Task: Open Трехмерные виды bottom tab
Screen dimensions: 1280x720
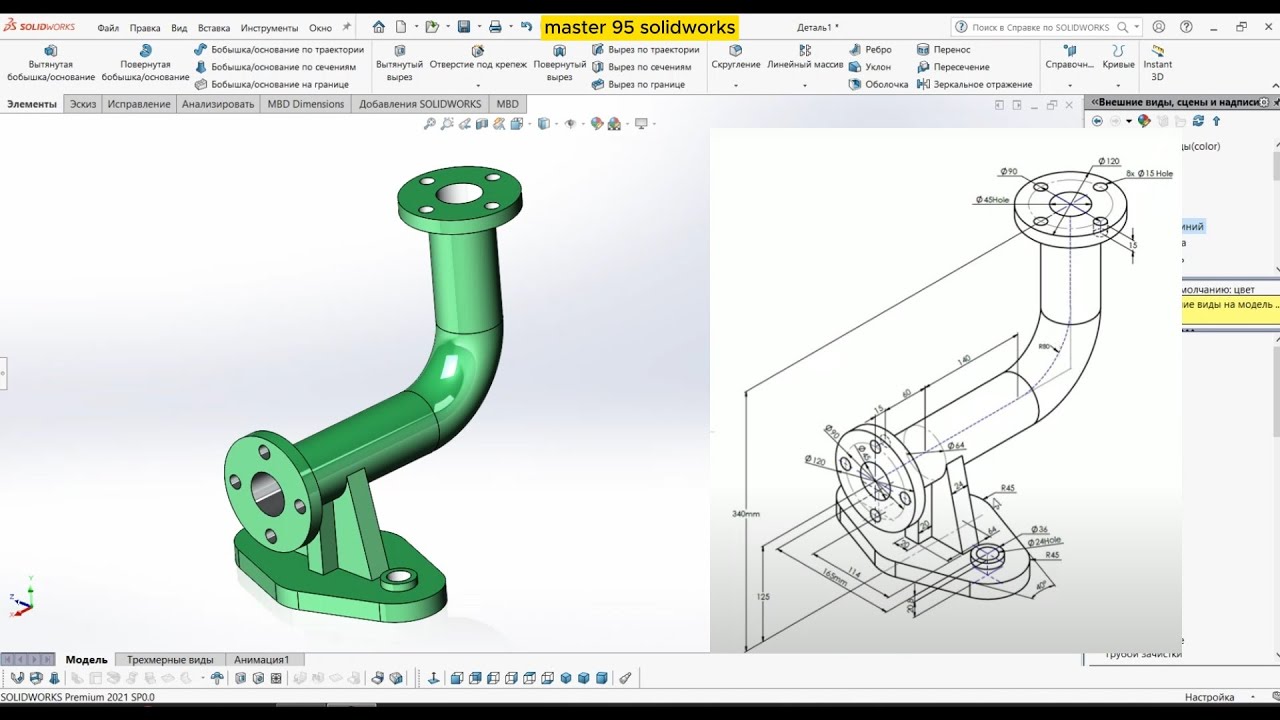Action: pyautogui.click(x=170, y=660)
